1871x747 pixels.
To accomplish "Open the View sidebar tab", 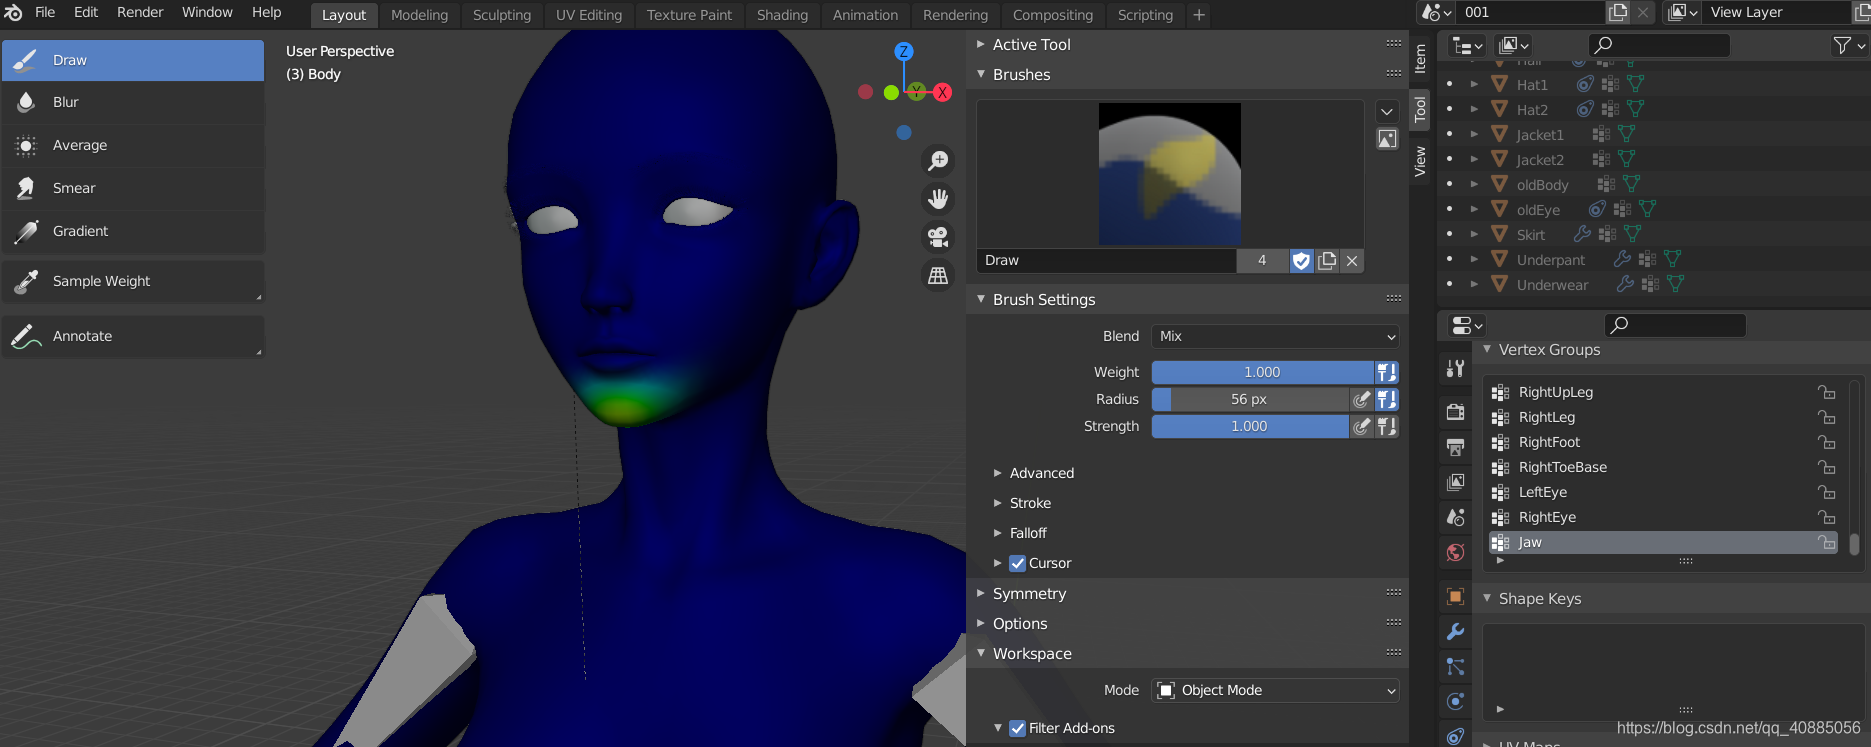I will (x=1420, y=161).
